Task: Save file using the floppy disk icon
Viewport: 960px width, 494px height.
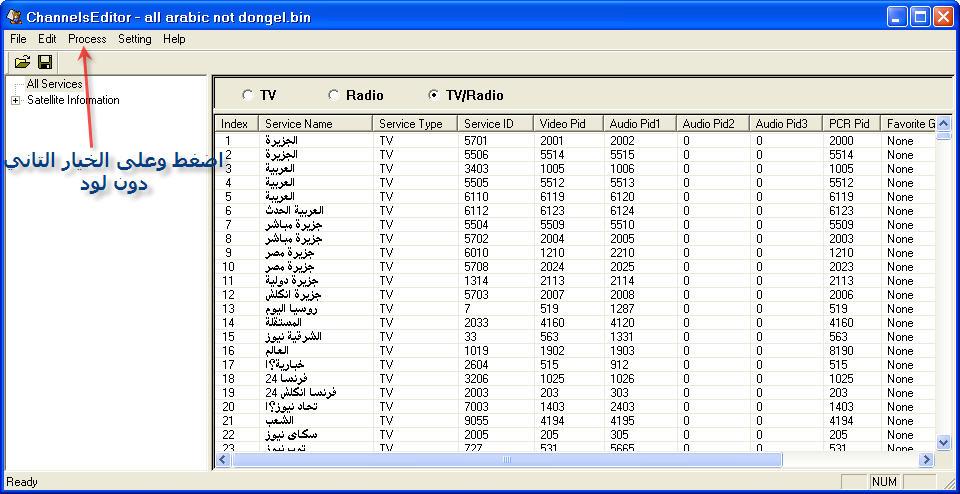Action: pos(45,62)
